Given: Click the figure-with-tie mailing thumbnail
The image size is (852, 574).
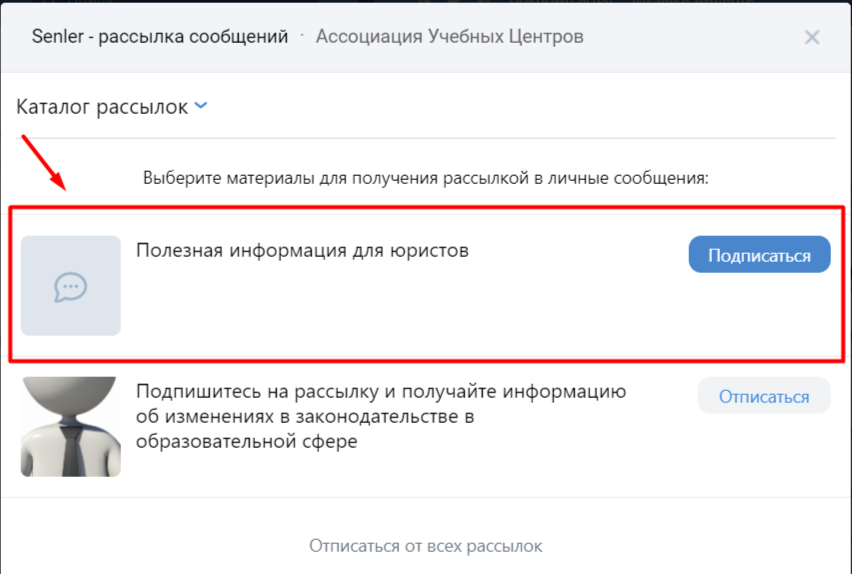Looking at the screenshot, I should pos(71,427).
